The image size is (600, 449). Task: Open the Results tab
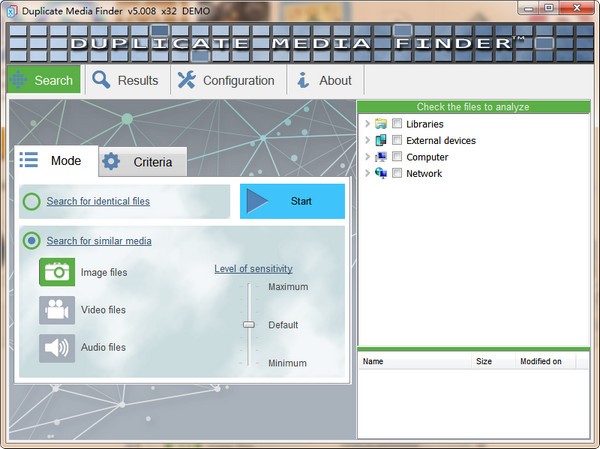(x=128, y=80)
